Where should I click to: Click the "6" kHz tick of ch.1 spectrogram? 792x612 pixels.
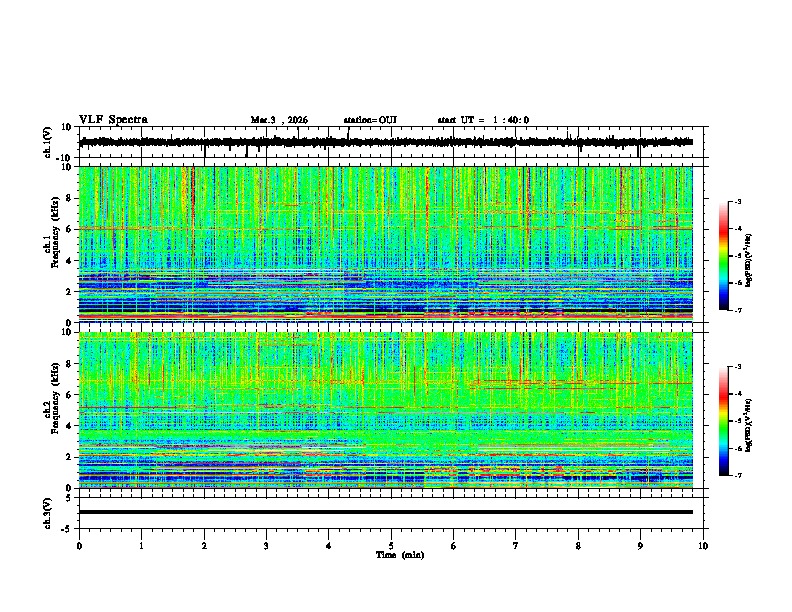tap(69, 229)
